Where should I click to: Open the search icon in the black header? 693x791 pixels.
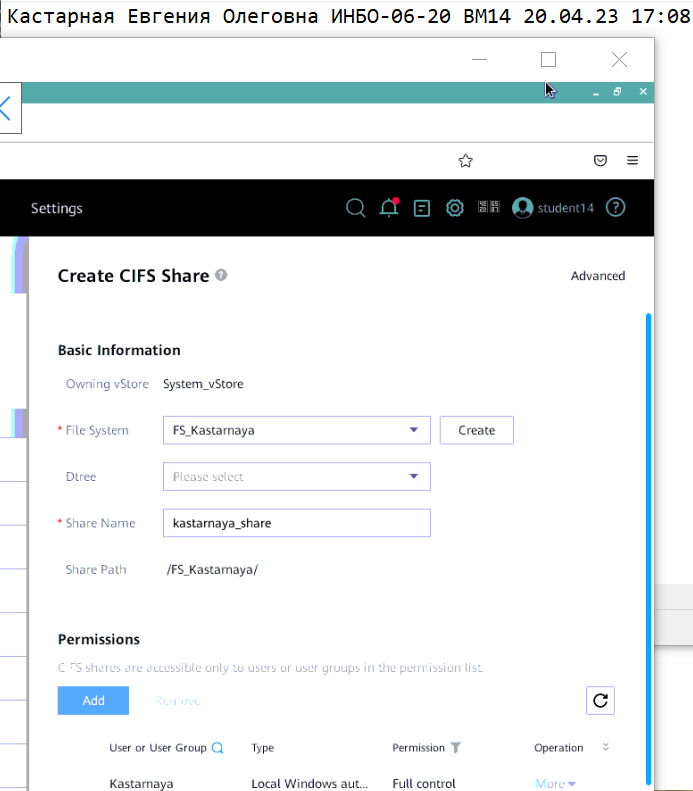tap(356, 208)
